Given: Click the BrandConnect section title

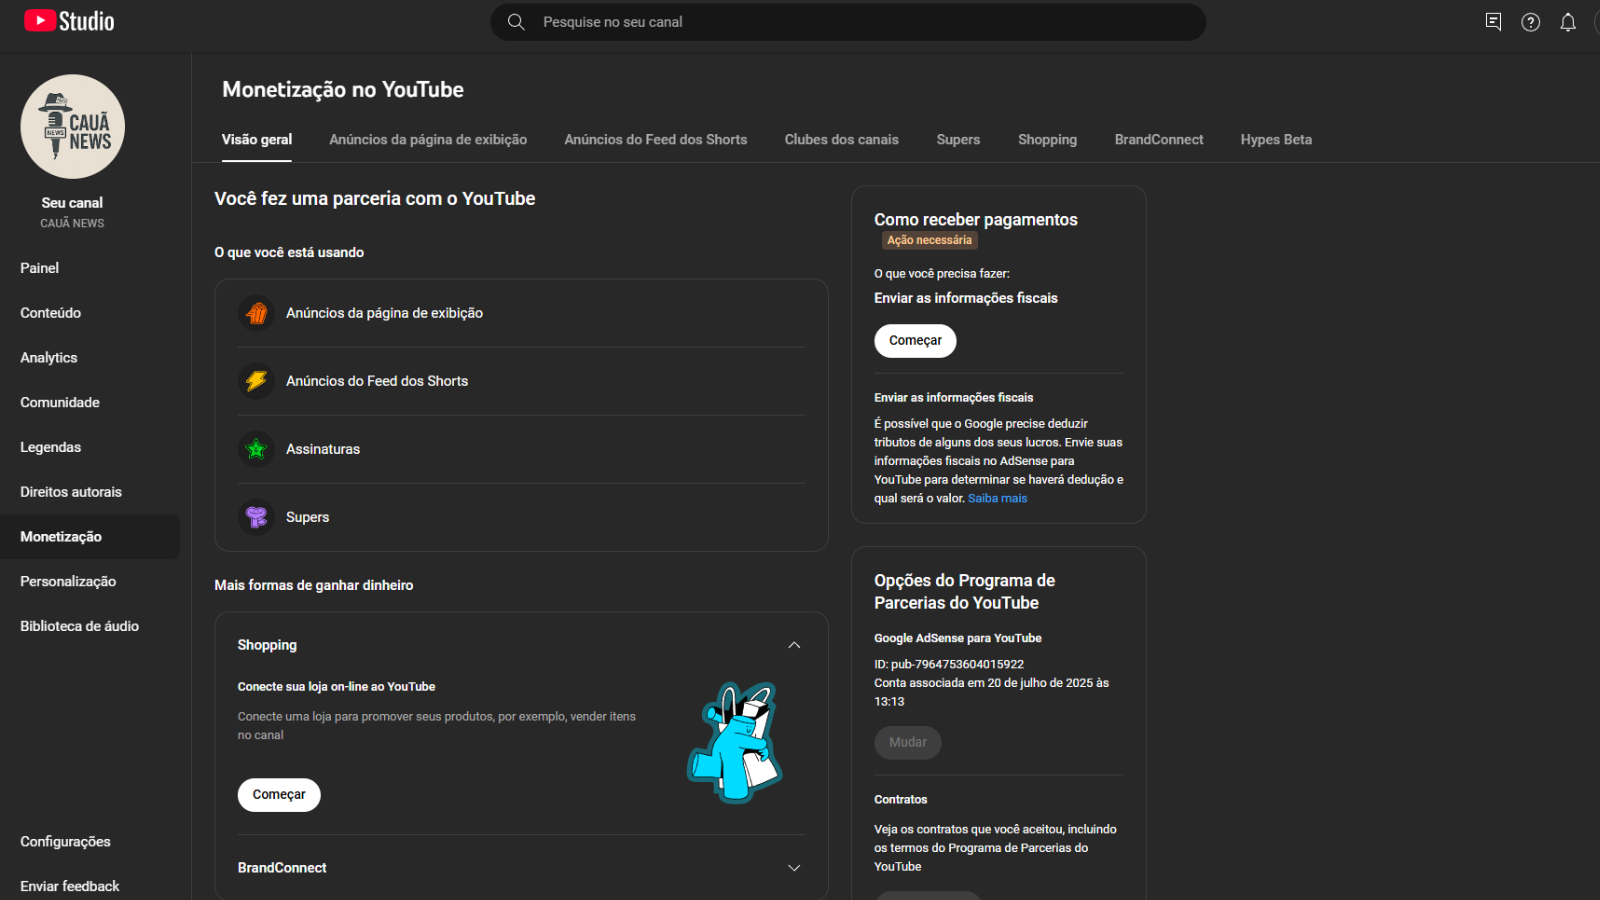Looking at the screenshot, I should coord(282,868).
